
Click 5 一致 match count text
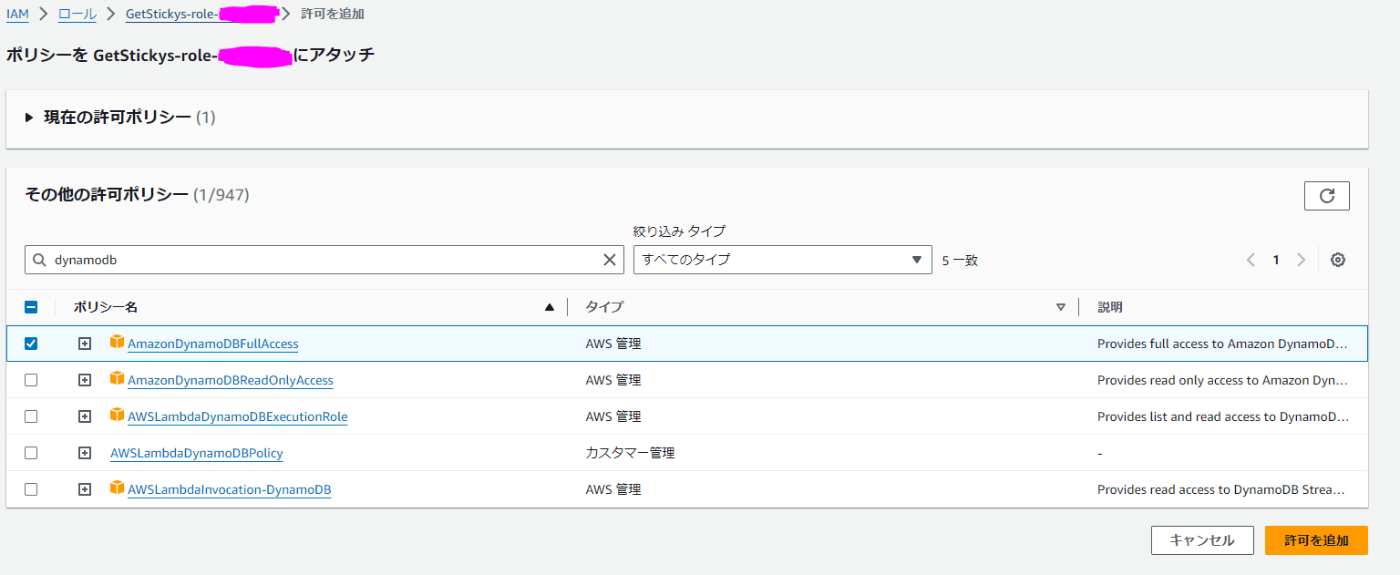click(960, 260)
